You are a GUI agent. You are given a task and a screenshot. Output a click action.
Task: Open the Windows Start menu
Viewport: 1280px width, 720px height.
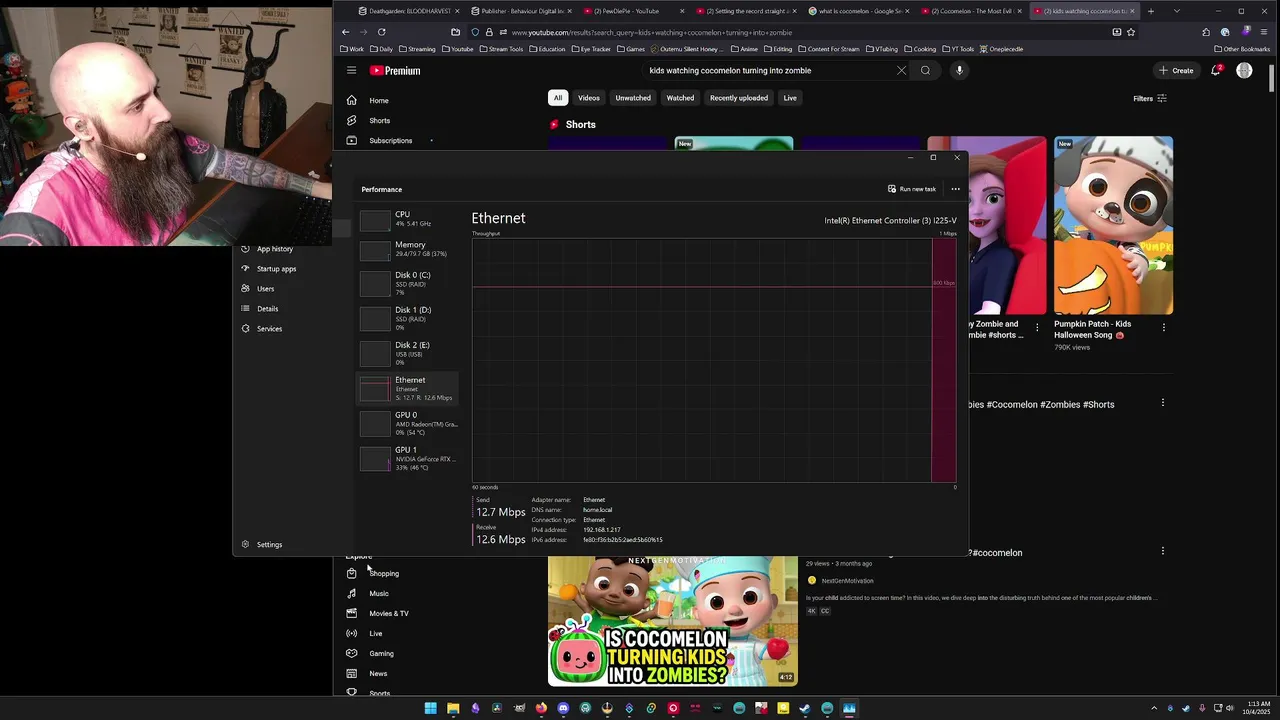pos(431,708)
